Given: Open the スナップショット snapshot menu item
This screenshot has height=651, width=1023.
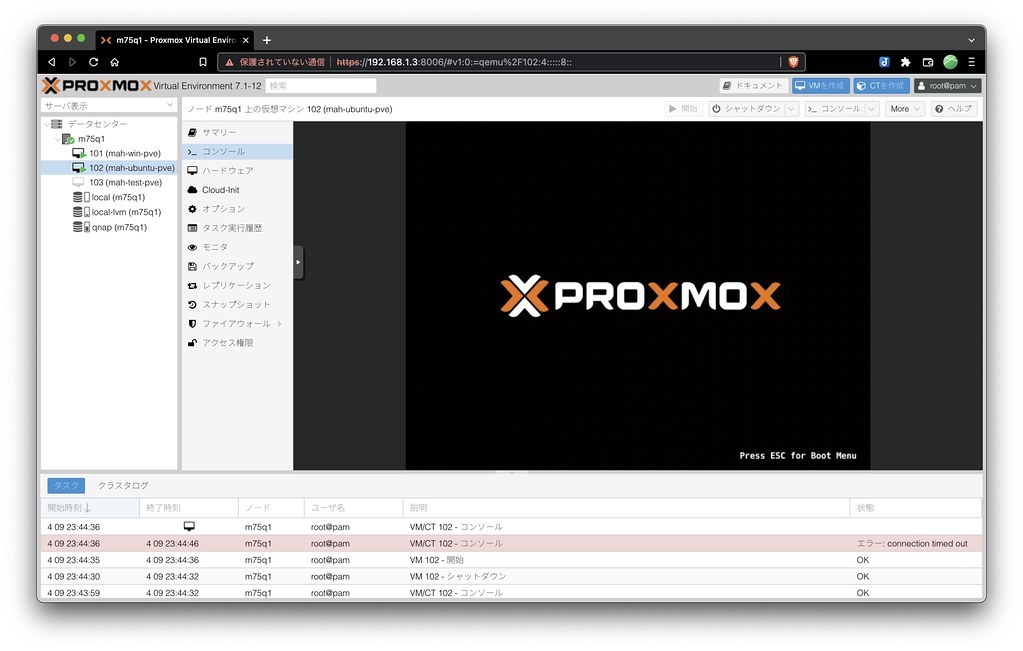Looking at the screenshot, I should click(x=237, y=305).
